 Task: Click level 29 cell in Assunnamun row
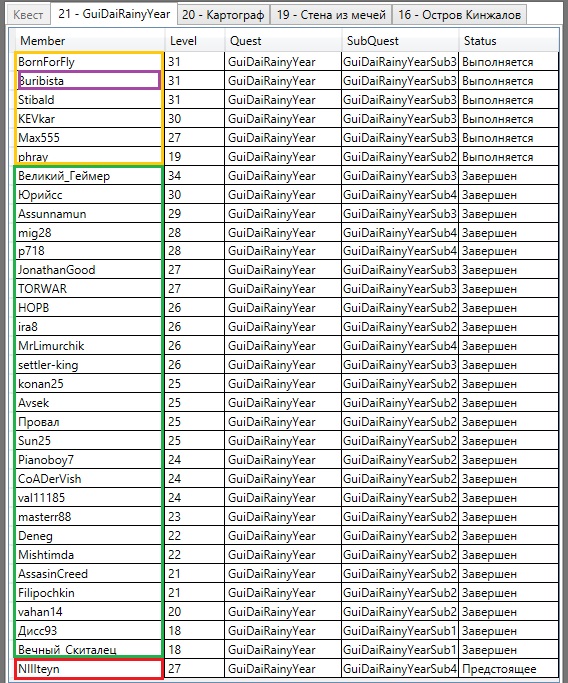[195, 214]
